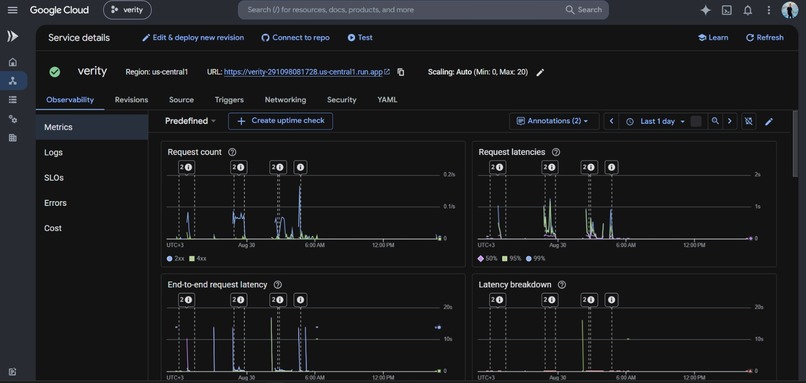
Task: Open the Gemini sparkle assistant icon
Action: click(x=706, y=10)
